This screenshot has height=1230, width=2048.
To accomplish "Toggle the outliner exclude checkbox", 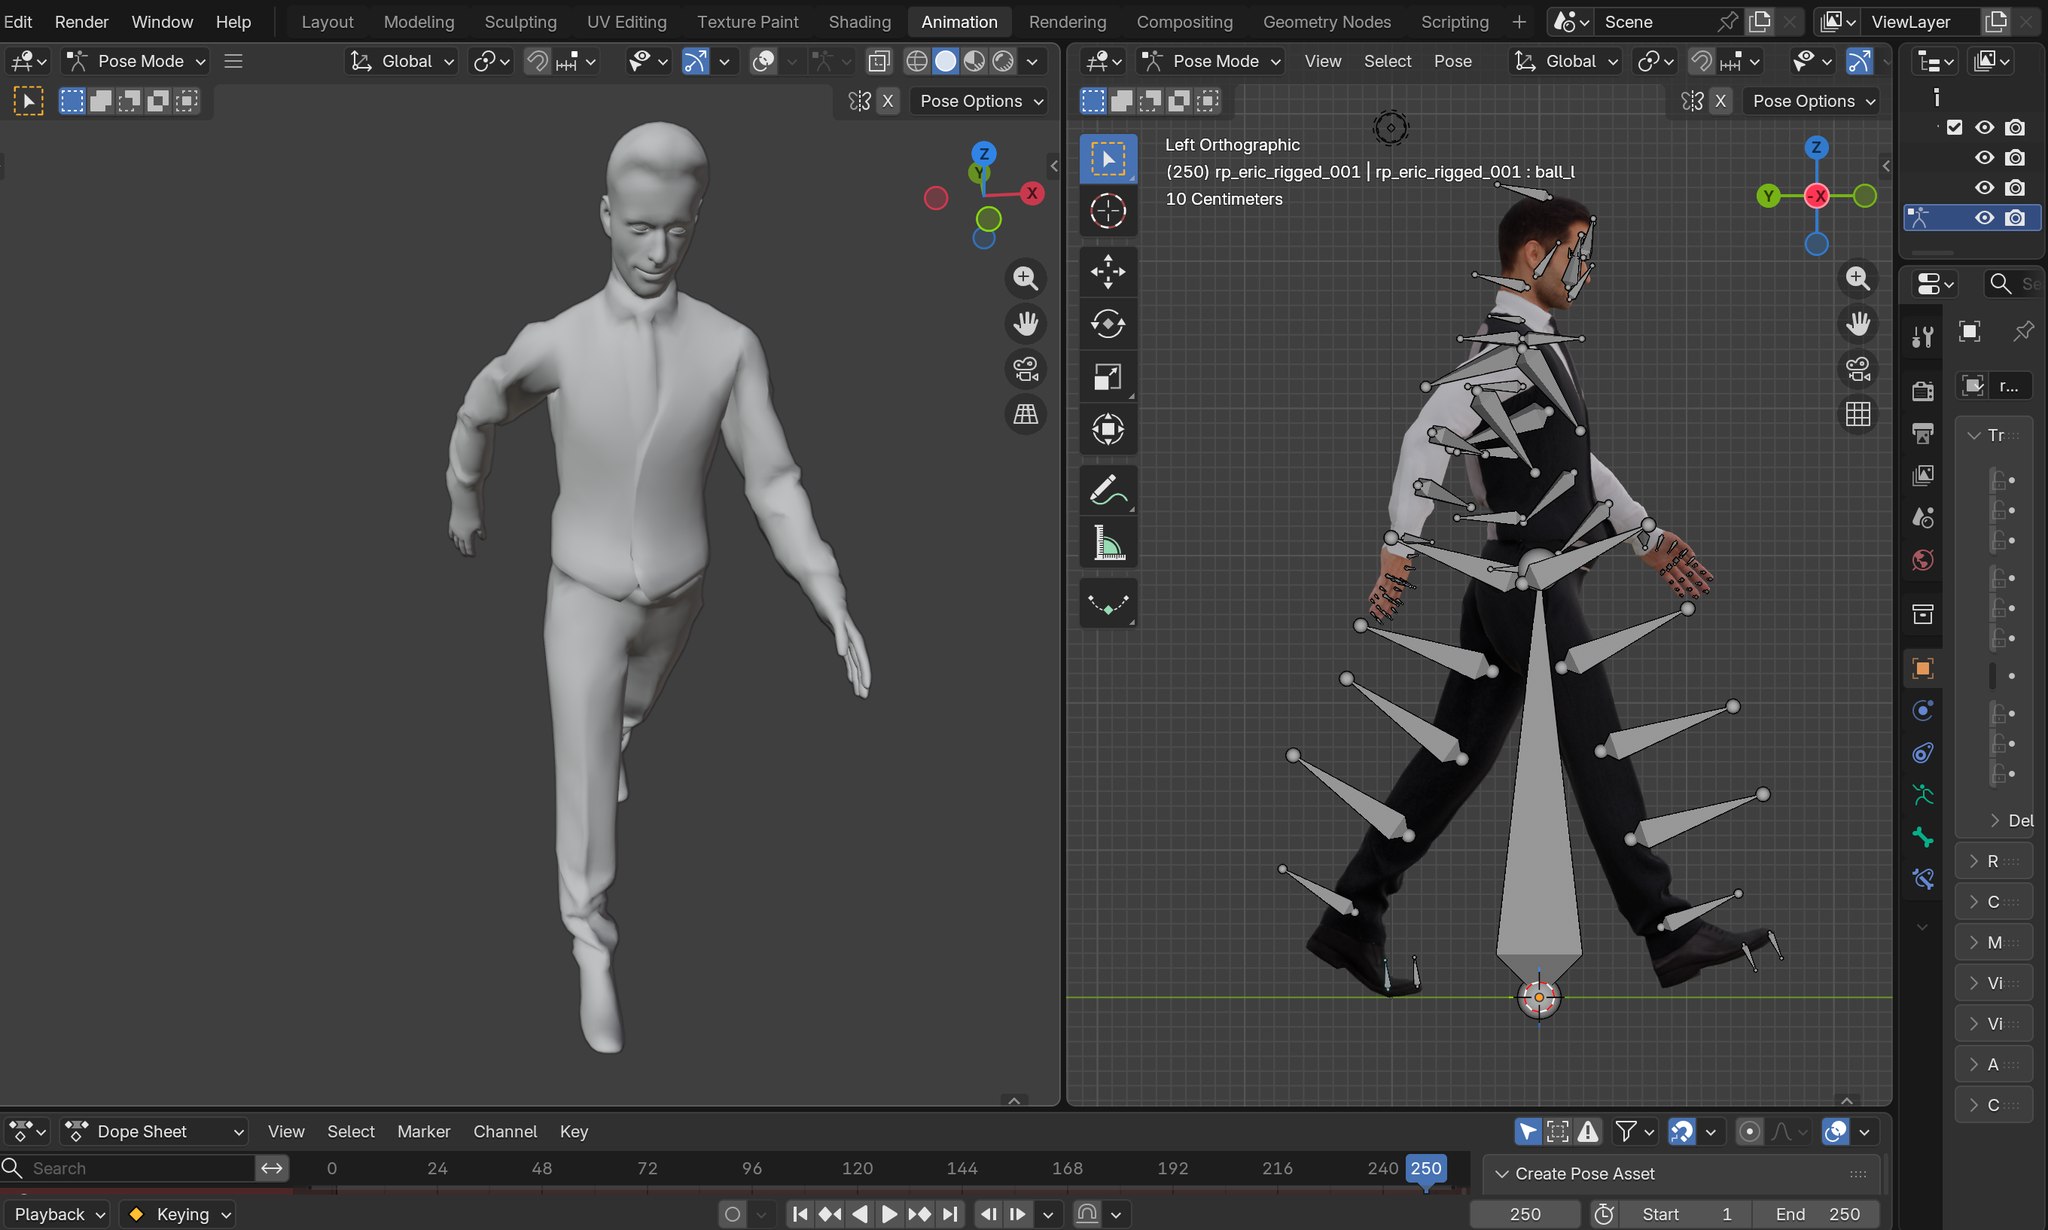I will 1955,127.
